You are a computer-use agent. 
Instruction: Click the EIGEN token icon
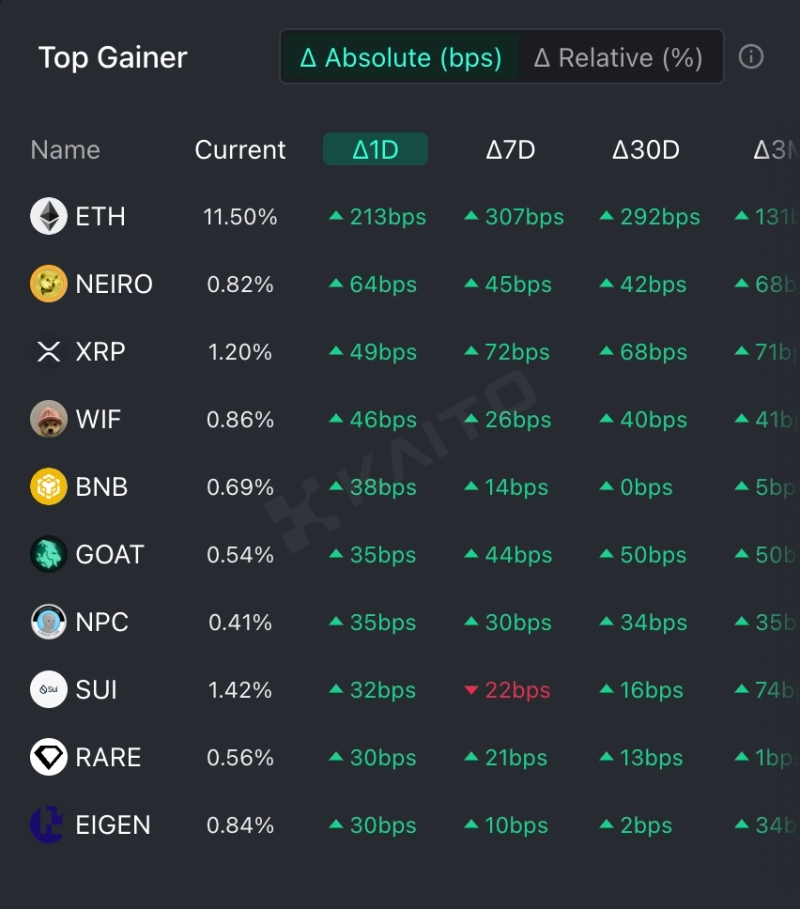pos(48,825)
